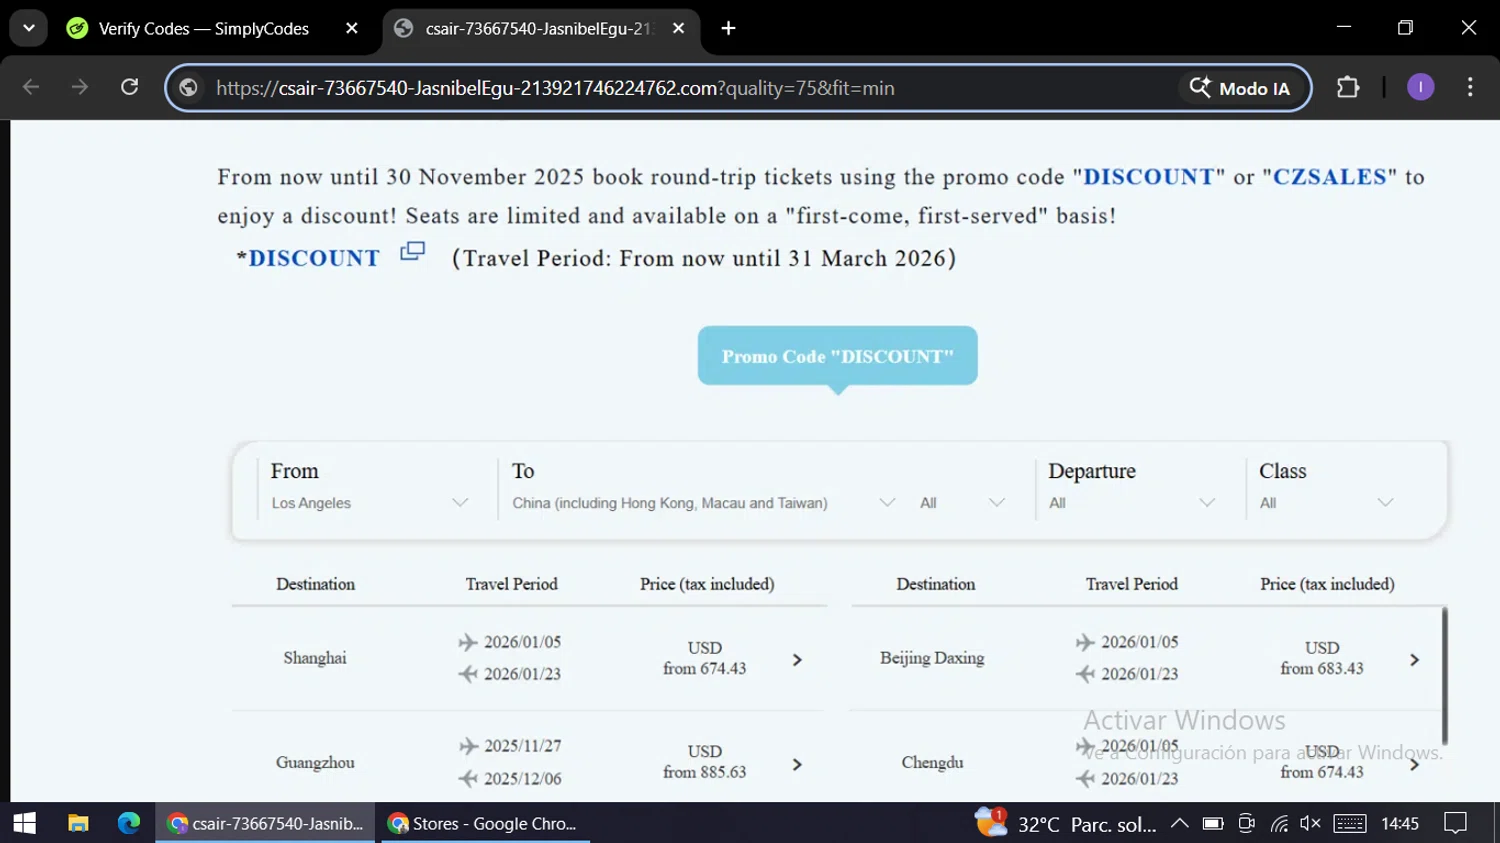The image size is (1500, 843).
Task: Click the right table Price (tax included) header
Action: [1327, 584]
